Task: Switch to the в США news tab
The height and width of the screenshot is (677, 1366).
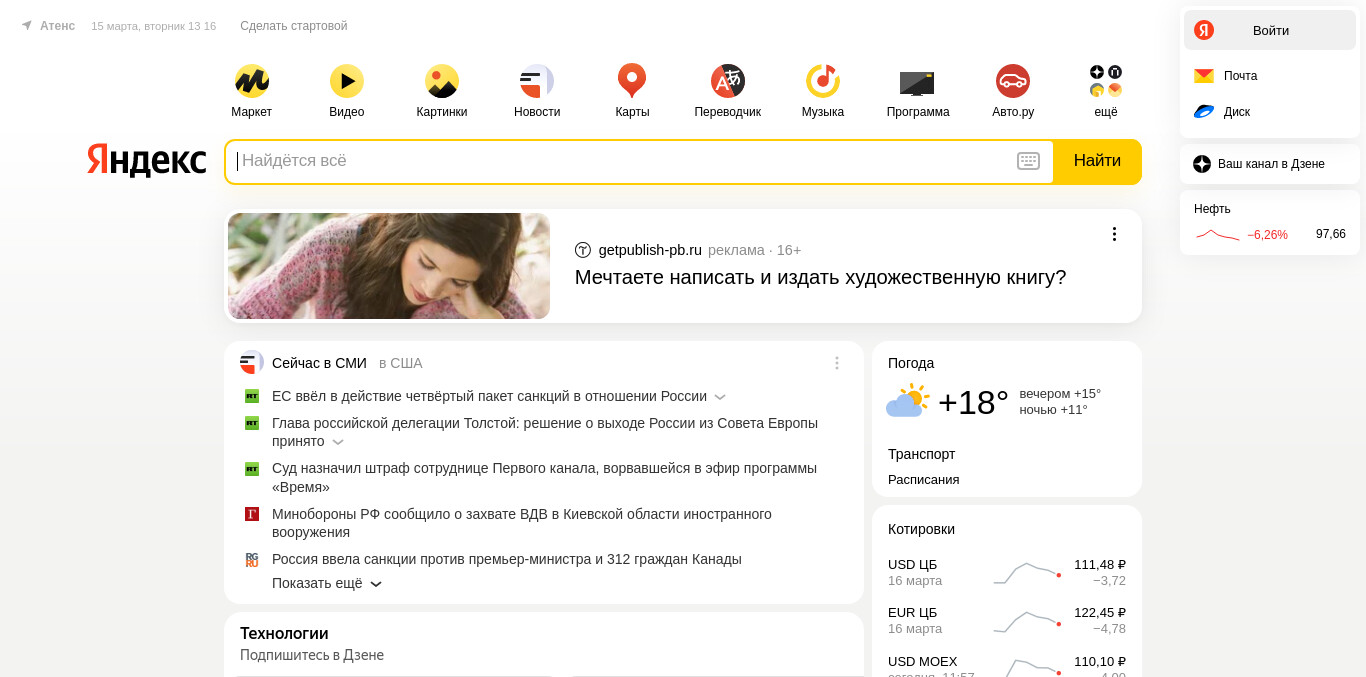Action: point(400,363)
